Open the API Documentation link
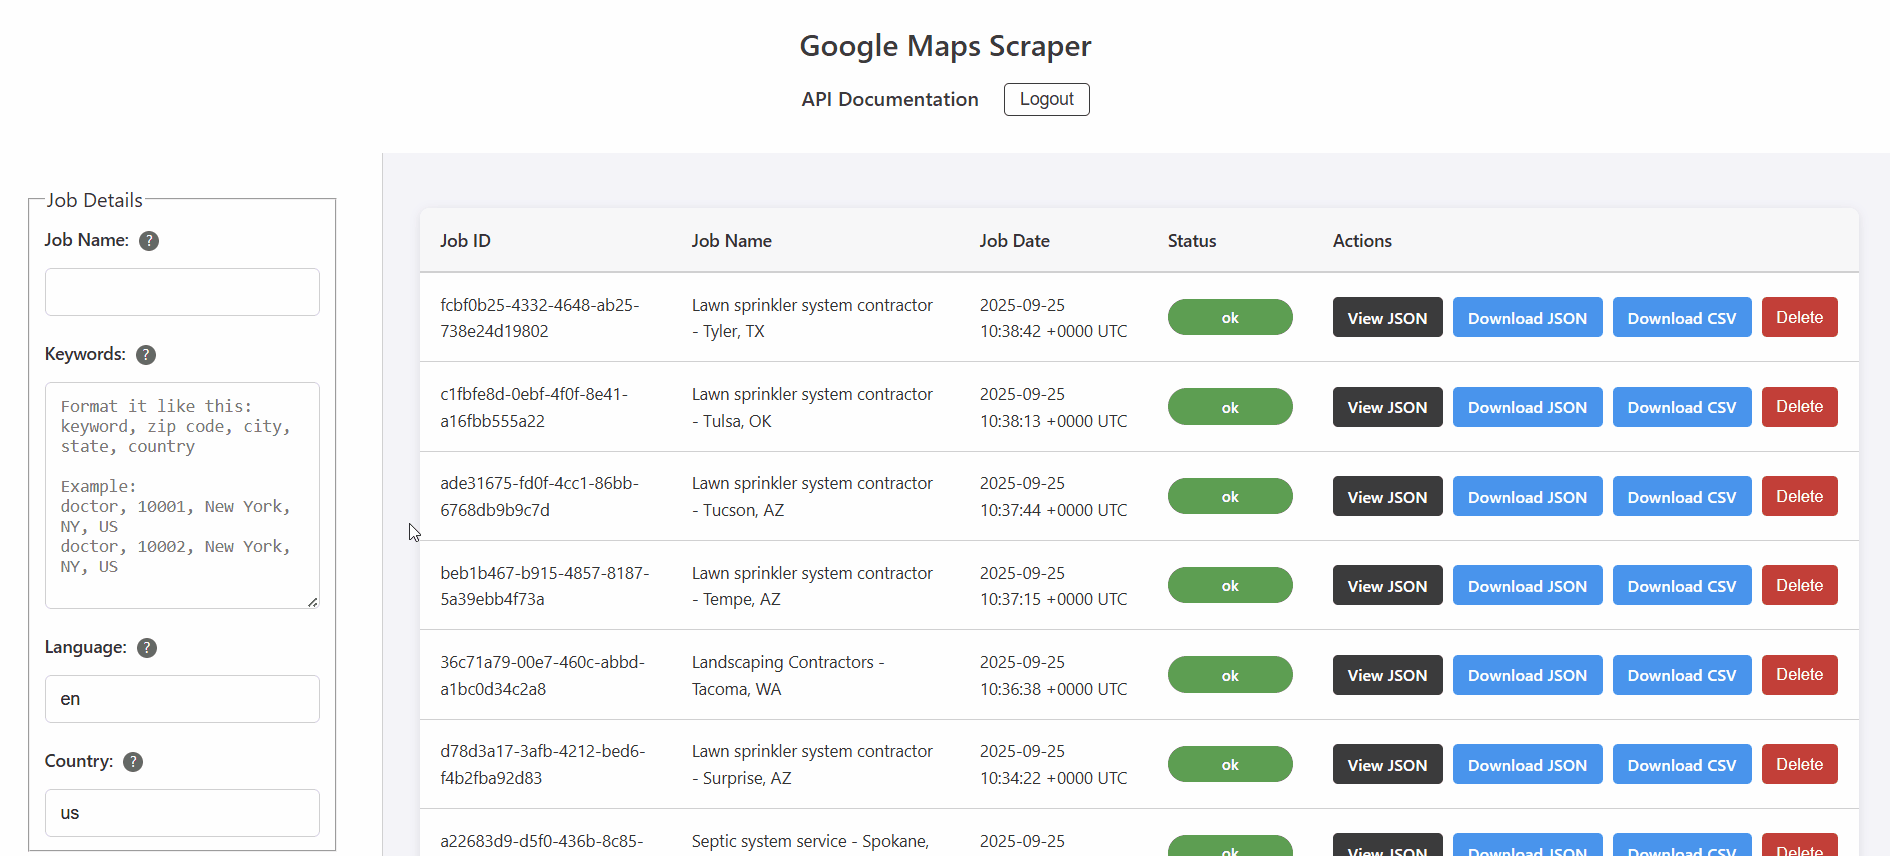This screenshot has width=1890, height=856. point(890,99)
